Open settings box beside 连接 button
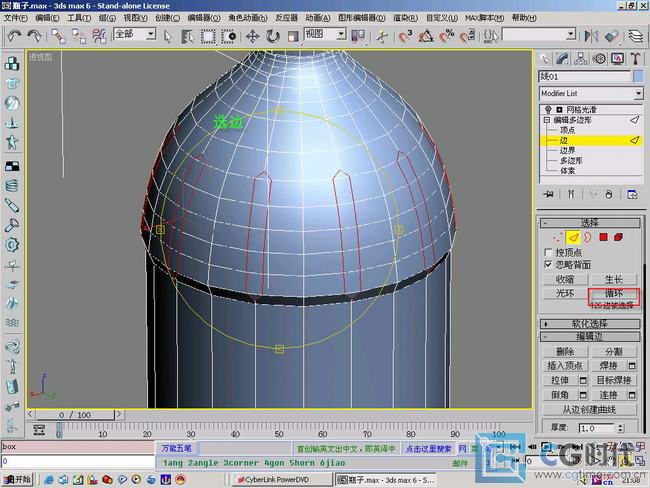The image size is (650, 488). (x=632, y=395)
